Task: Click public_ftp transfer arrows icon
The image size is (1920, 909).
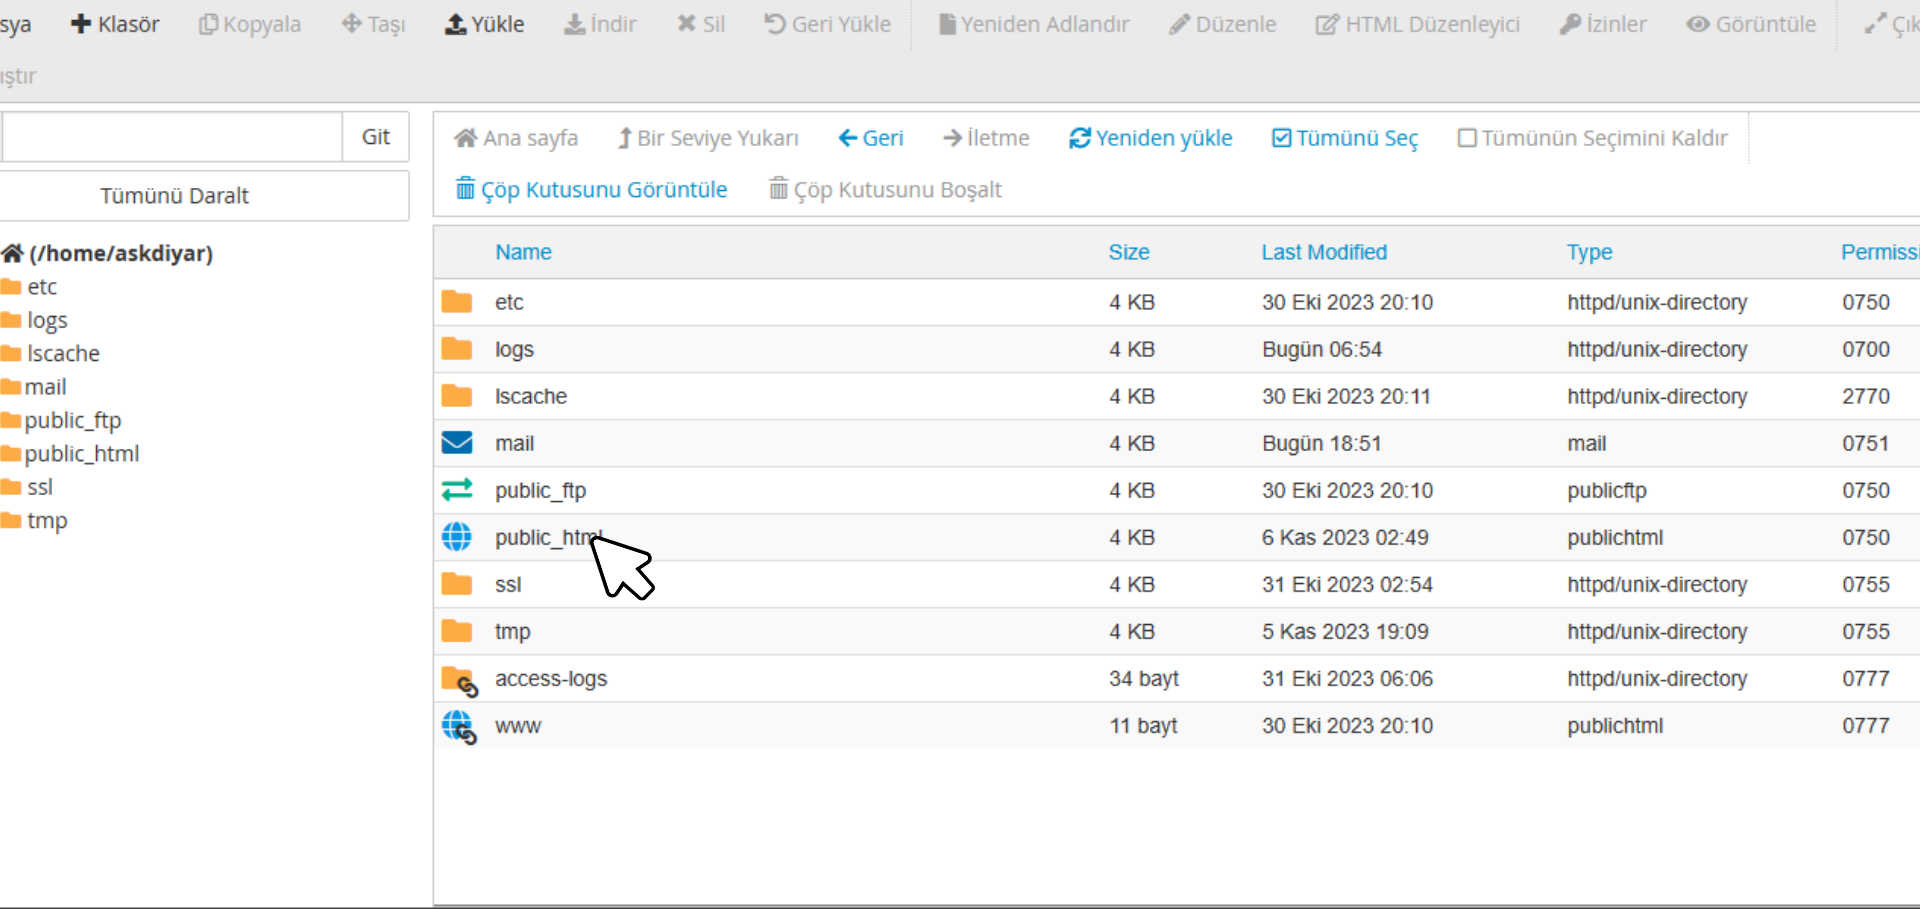Action: point(457,489)
